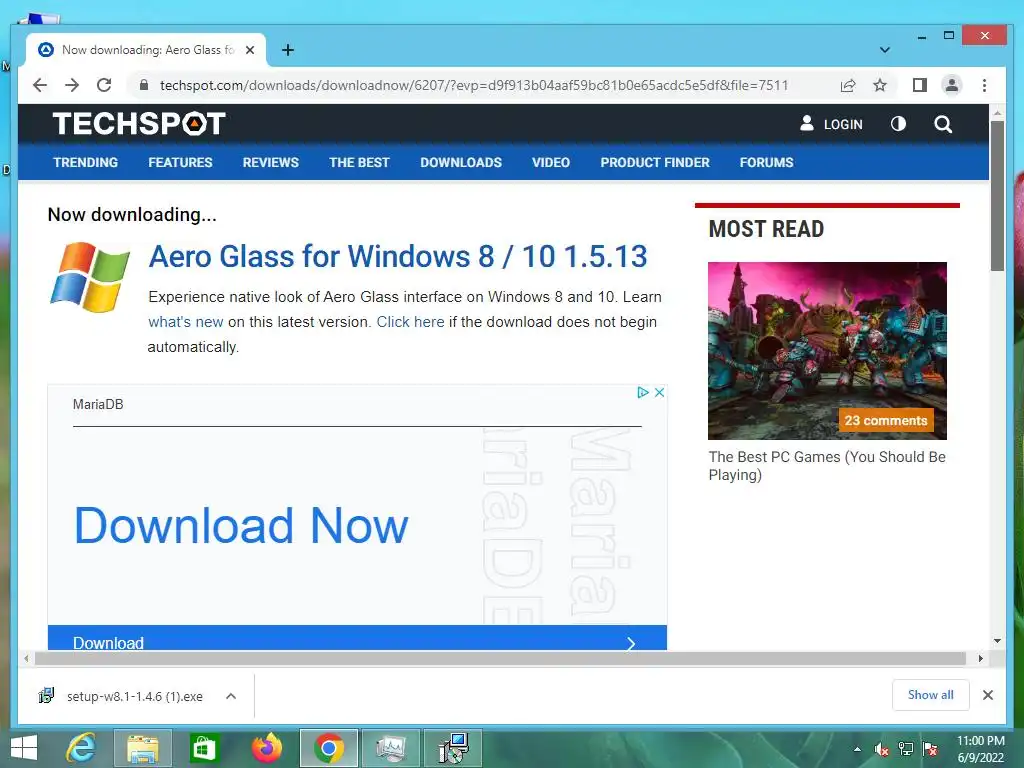Screen dimensions: 1024x768
Task: Launch Internet Explorer from taskbar
Action: coord(81,748)
